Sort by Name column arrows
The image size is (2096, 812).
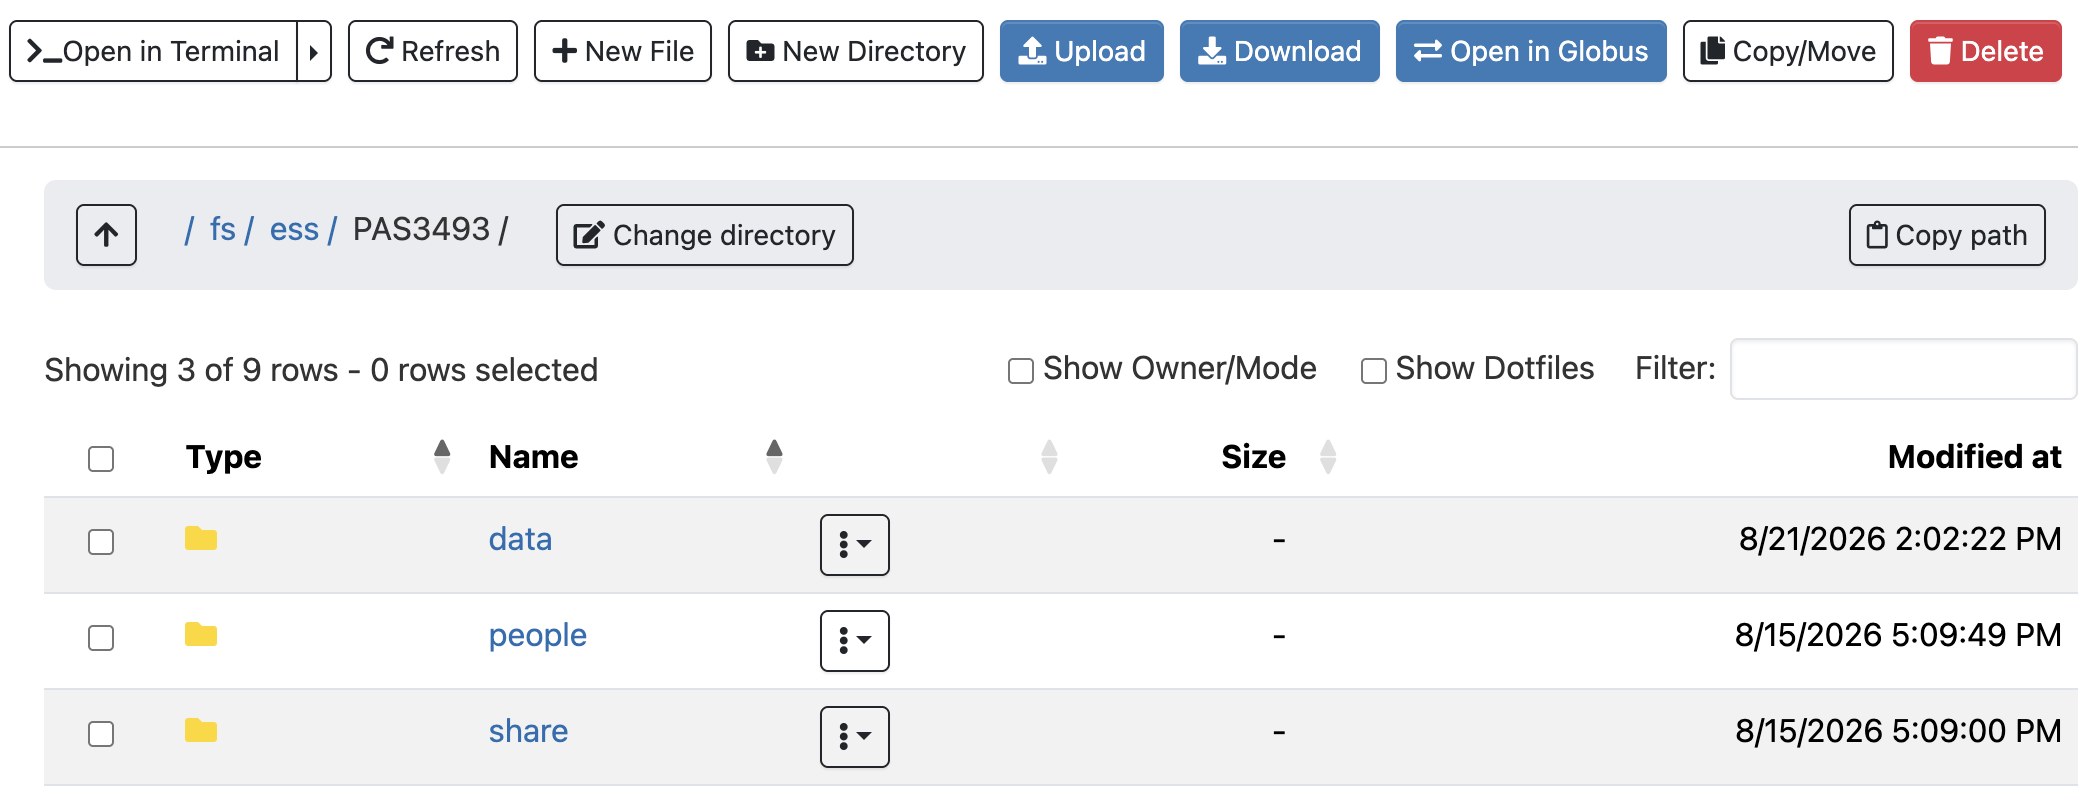(774, 457)
